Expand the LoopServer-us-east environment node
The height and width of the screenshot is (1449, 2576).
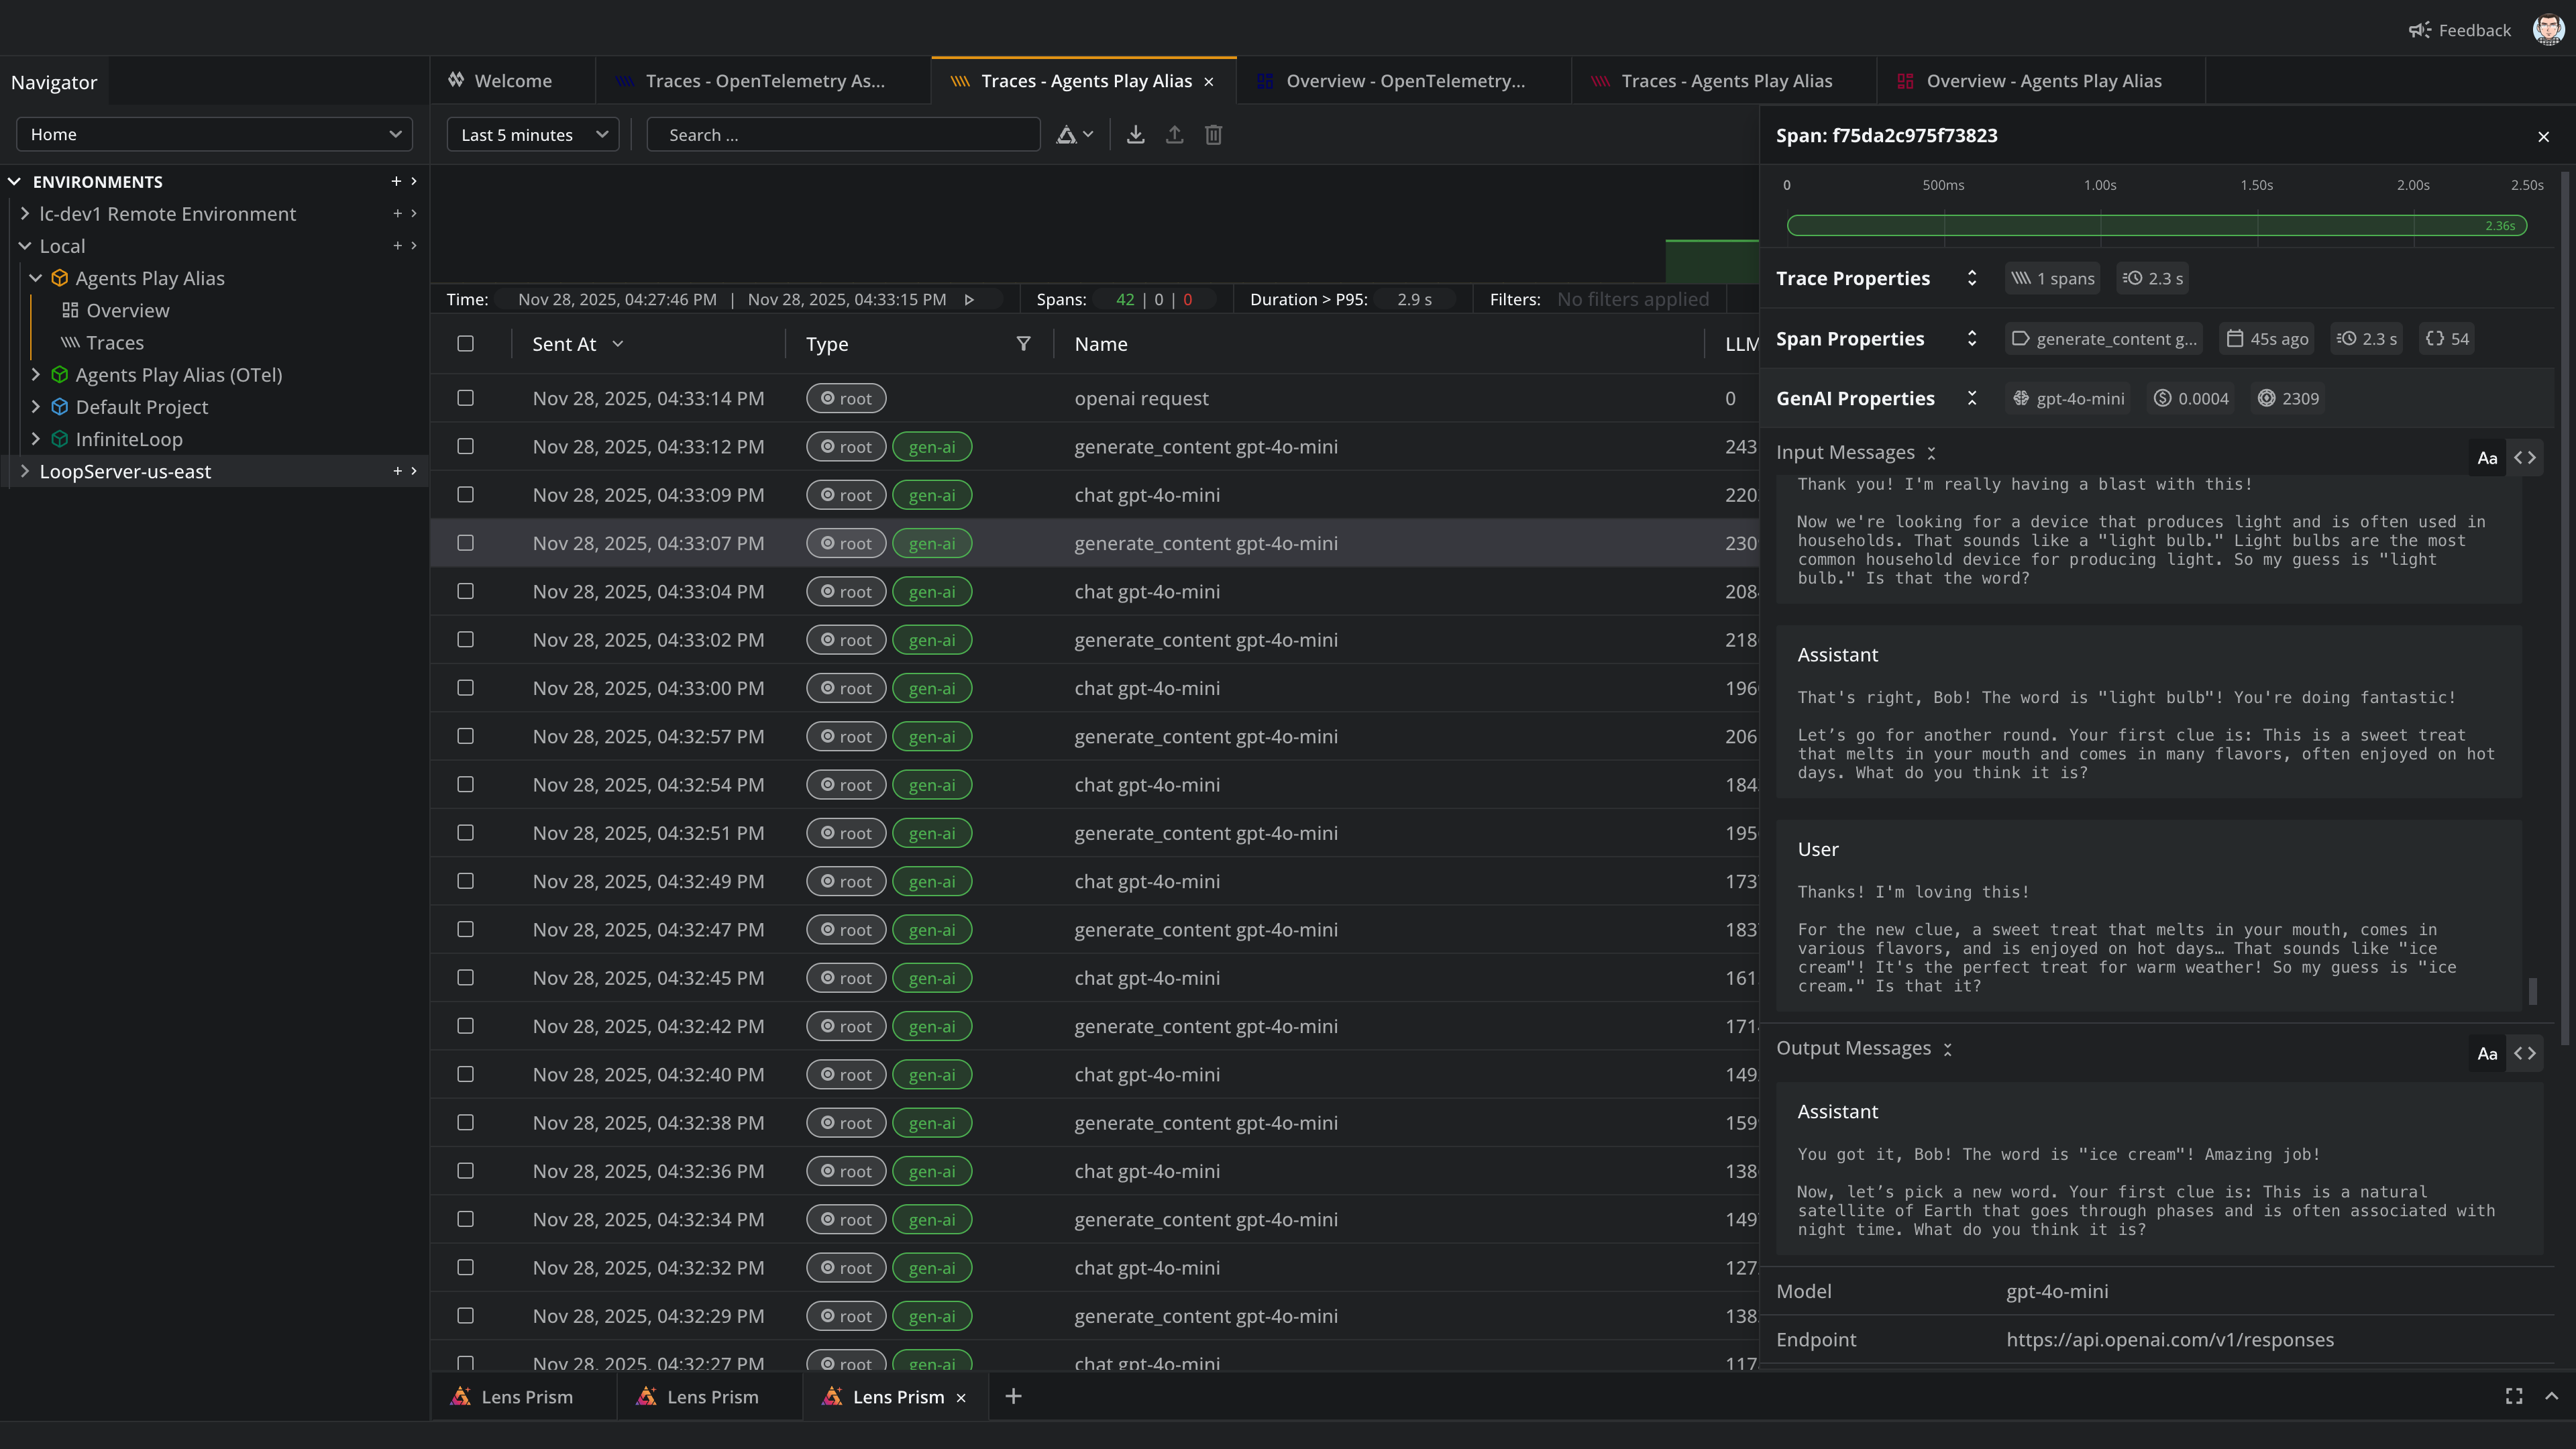tap(25, 471)
